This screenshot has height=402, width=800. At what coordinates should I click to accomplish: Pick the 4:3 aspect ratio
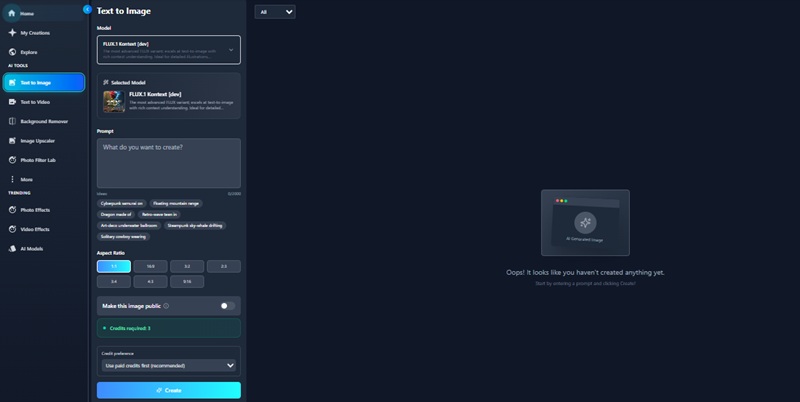coord(151,282)
